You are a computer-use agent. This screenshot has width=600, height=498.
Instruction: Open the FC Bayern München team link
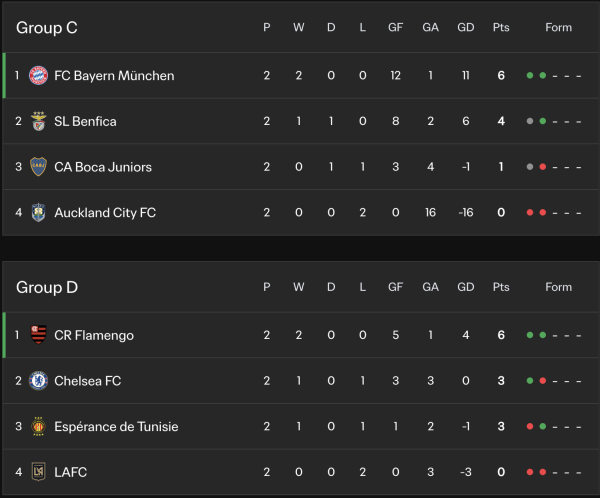point(114,76)
